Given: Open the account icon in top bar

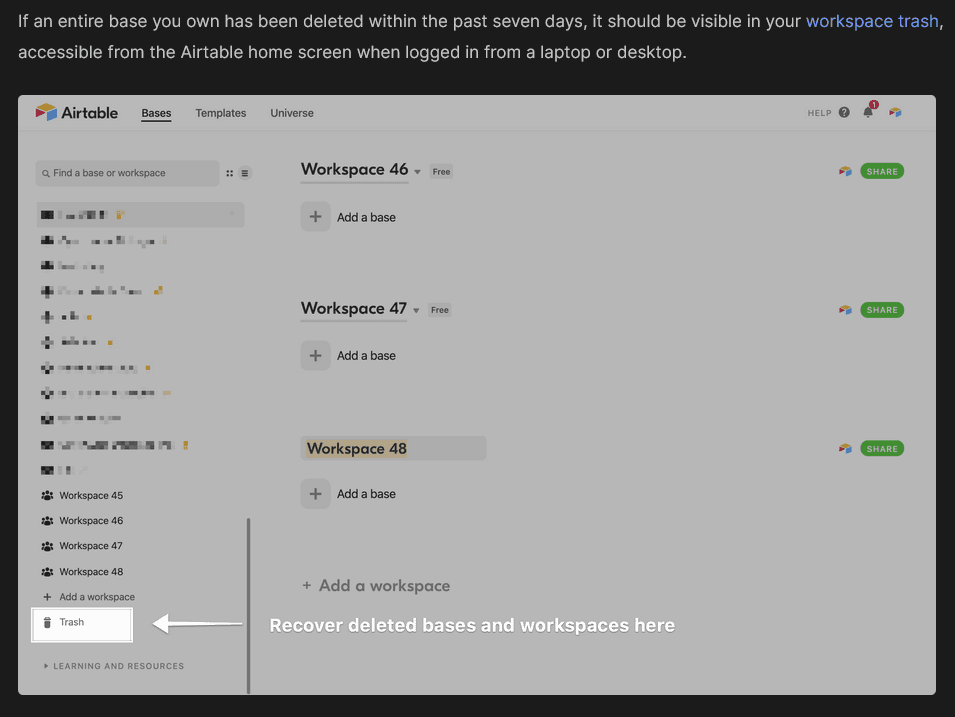Looking at the screenshot, I should (895, 113).
